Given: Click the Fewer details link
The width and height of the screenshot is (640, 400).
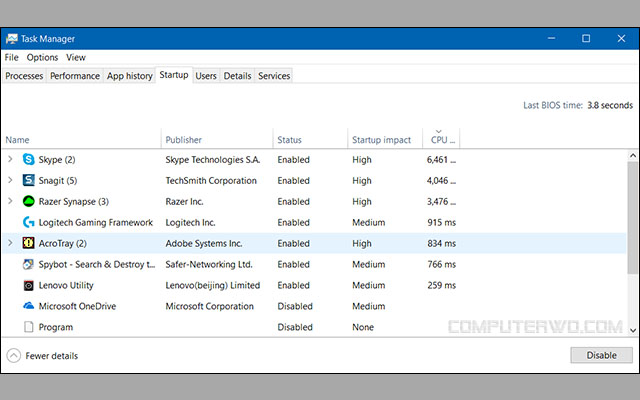Looking at the screenshot, I should (x=51, y=356).
